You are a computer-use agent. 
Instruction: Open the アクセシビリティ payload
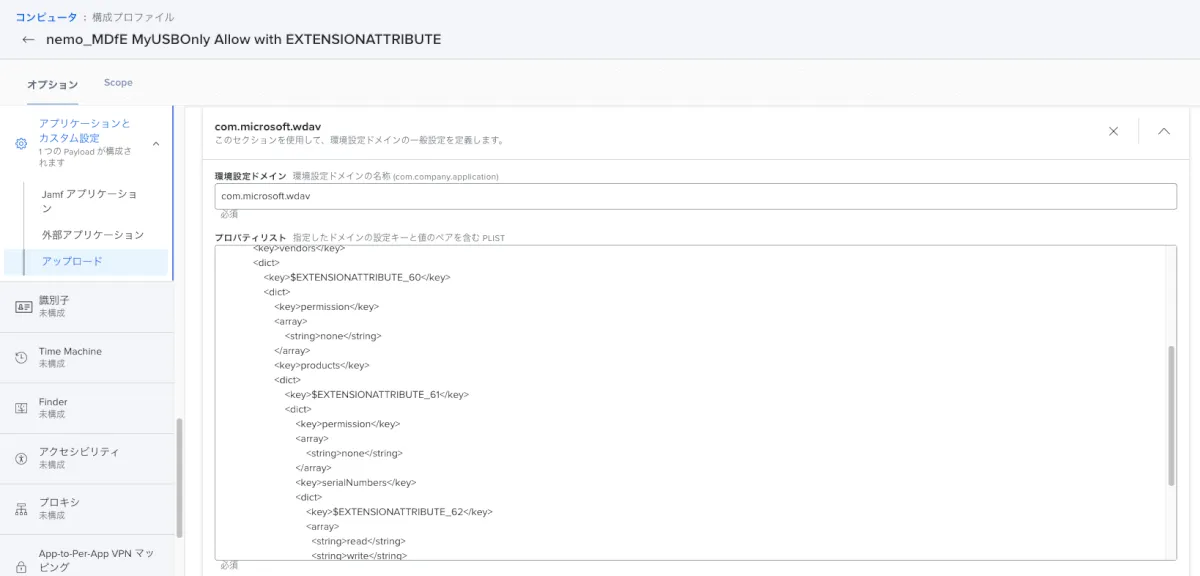[x=86, y=458]
